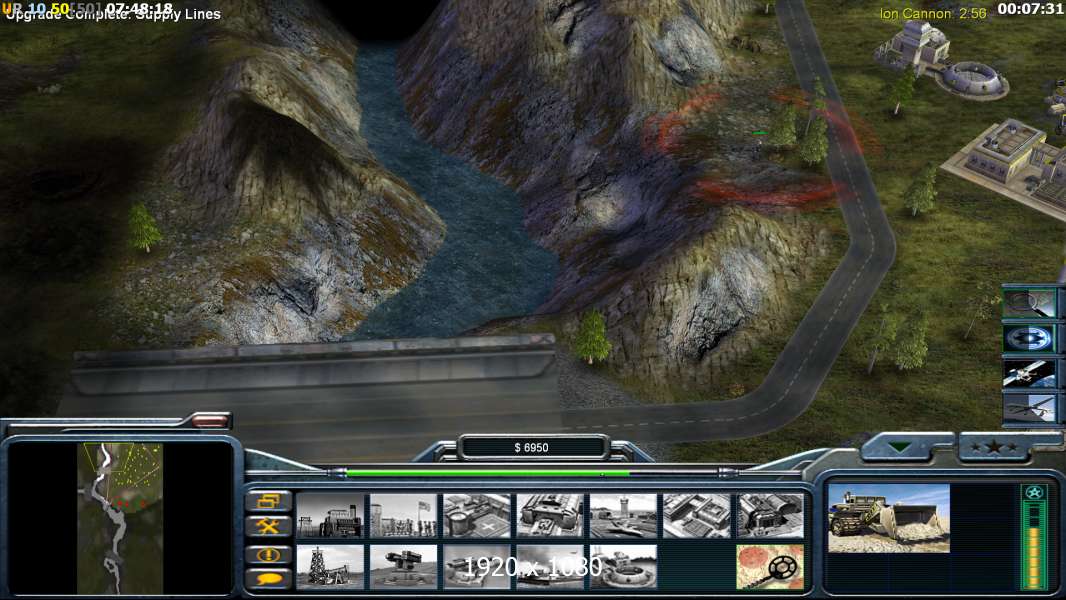Screen dimensions: 1066x600
Task: Build the Patriot missile defense turret
Action: tap(403, 566)
